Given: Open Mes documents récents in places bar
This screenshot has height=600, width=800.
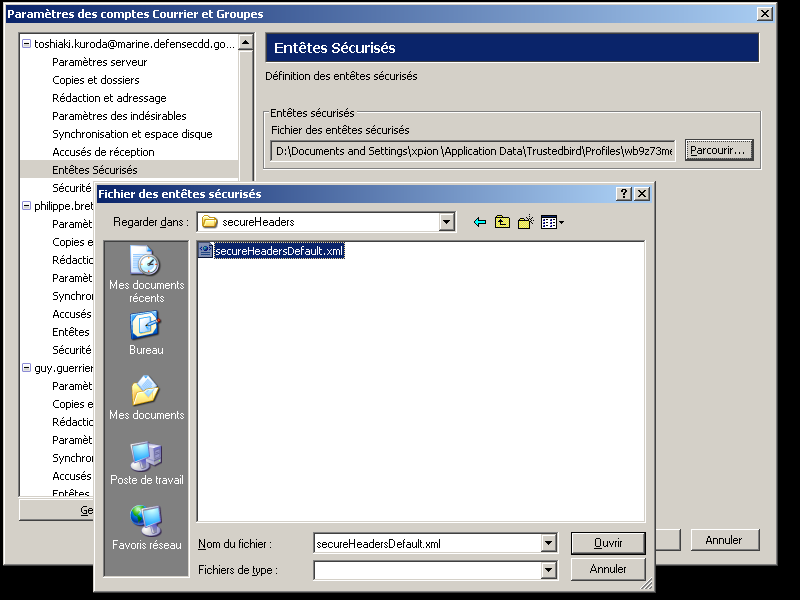Looking at the screenshot, I should [x=146, y=274].
